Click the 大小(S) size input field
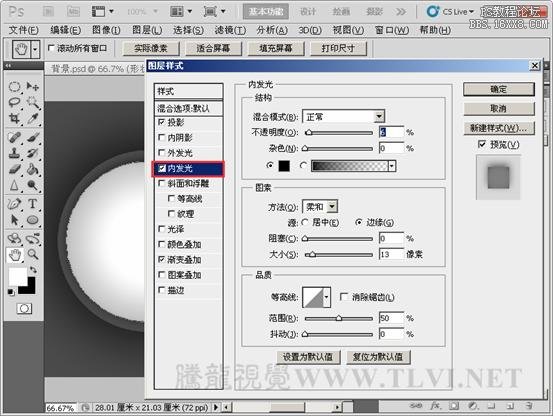Image resolution: width=553 pixels, height=416 pixels. pos(391,254)
